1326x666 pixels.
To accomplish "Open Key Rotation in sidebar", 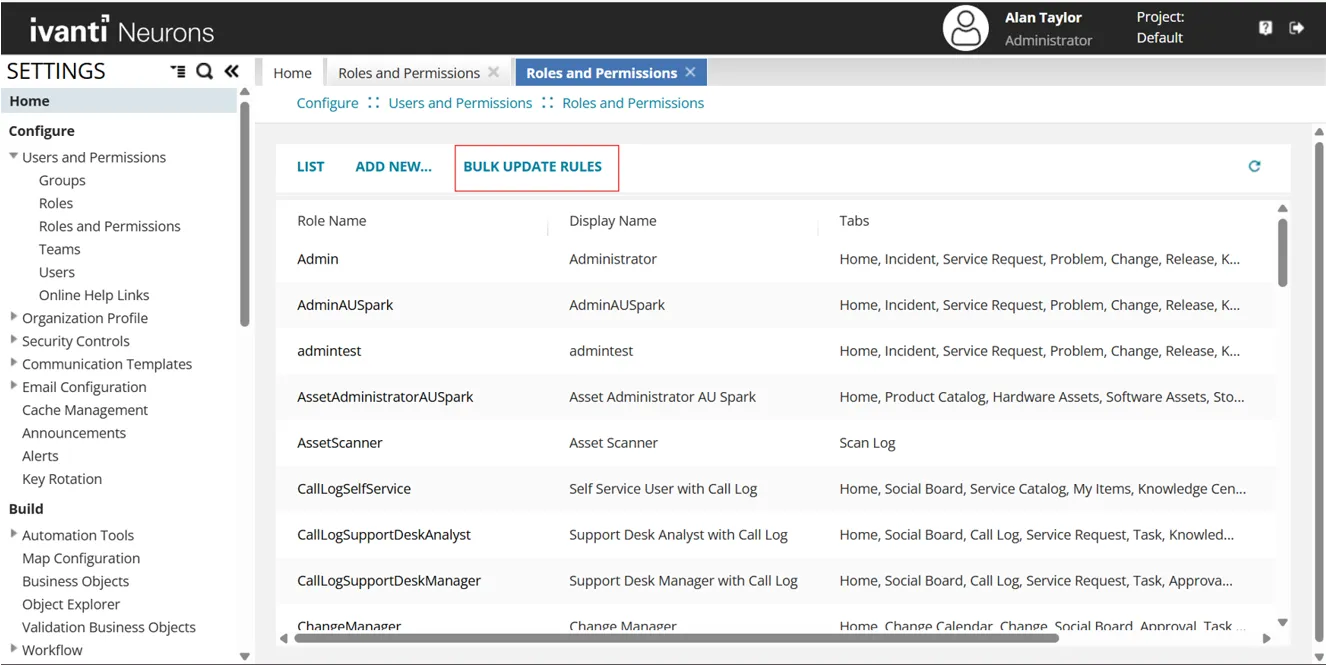I will [x=62, y=479].
